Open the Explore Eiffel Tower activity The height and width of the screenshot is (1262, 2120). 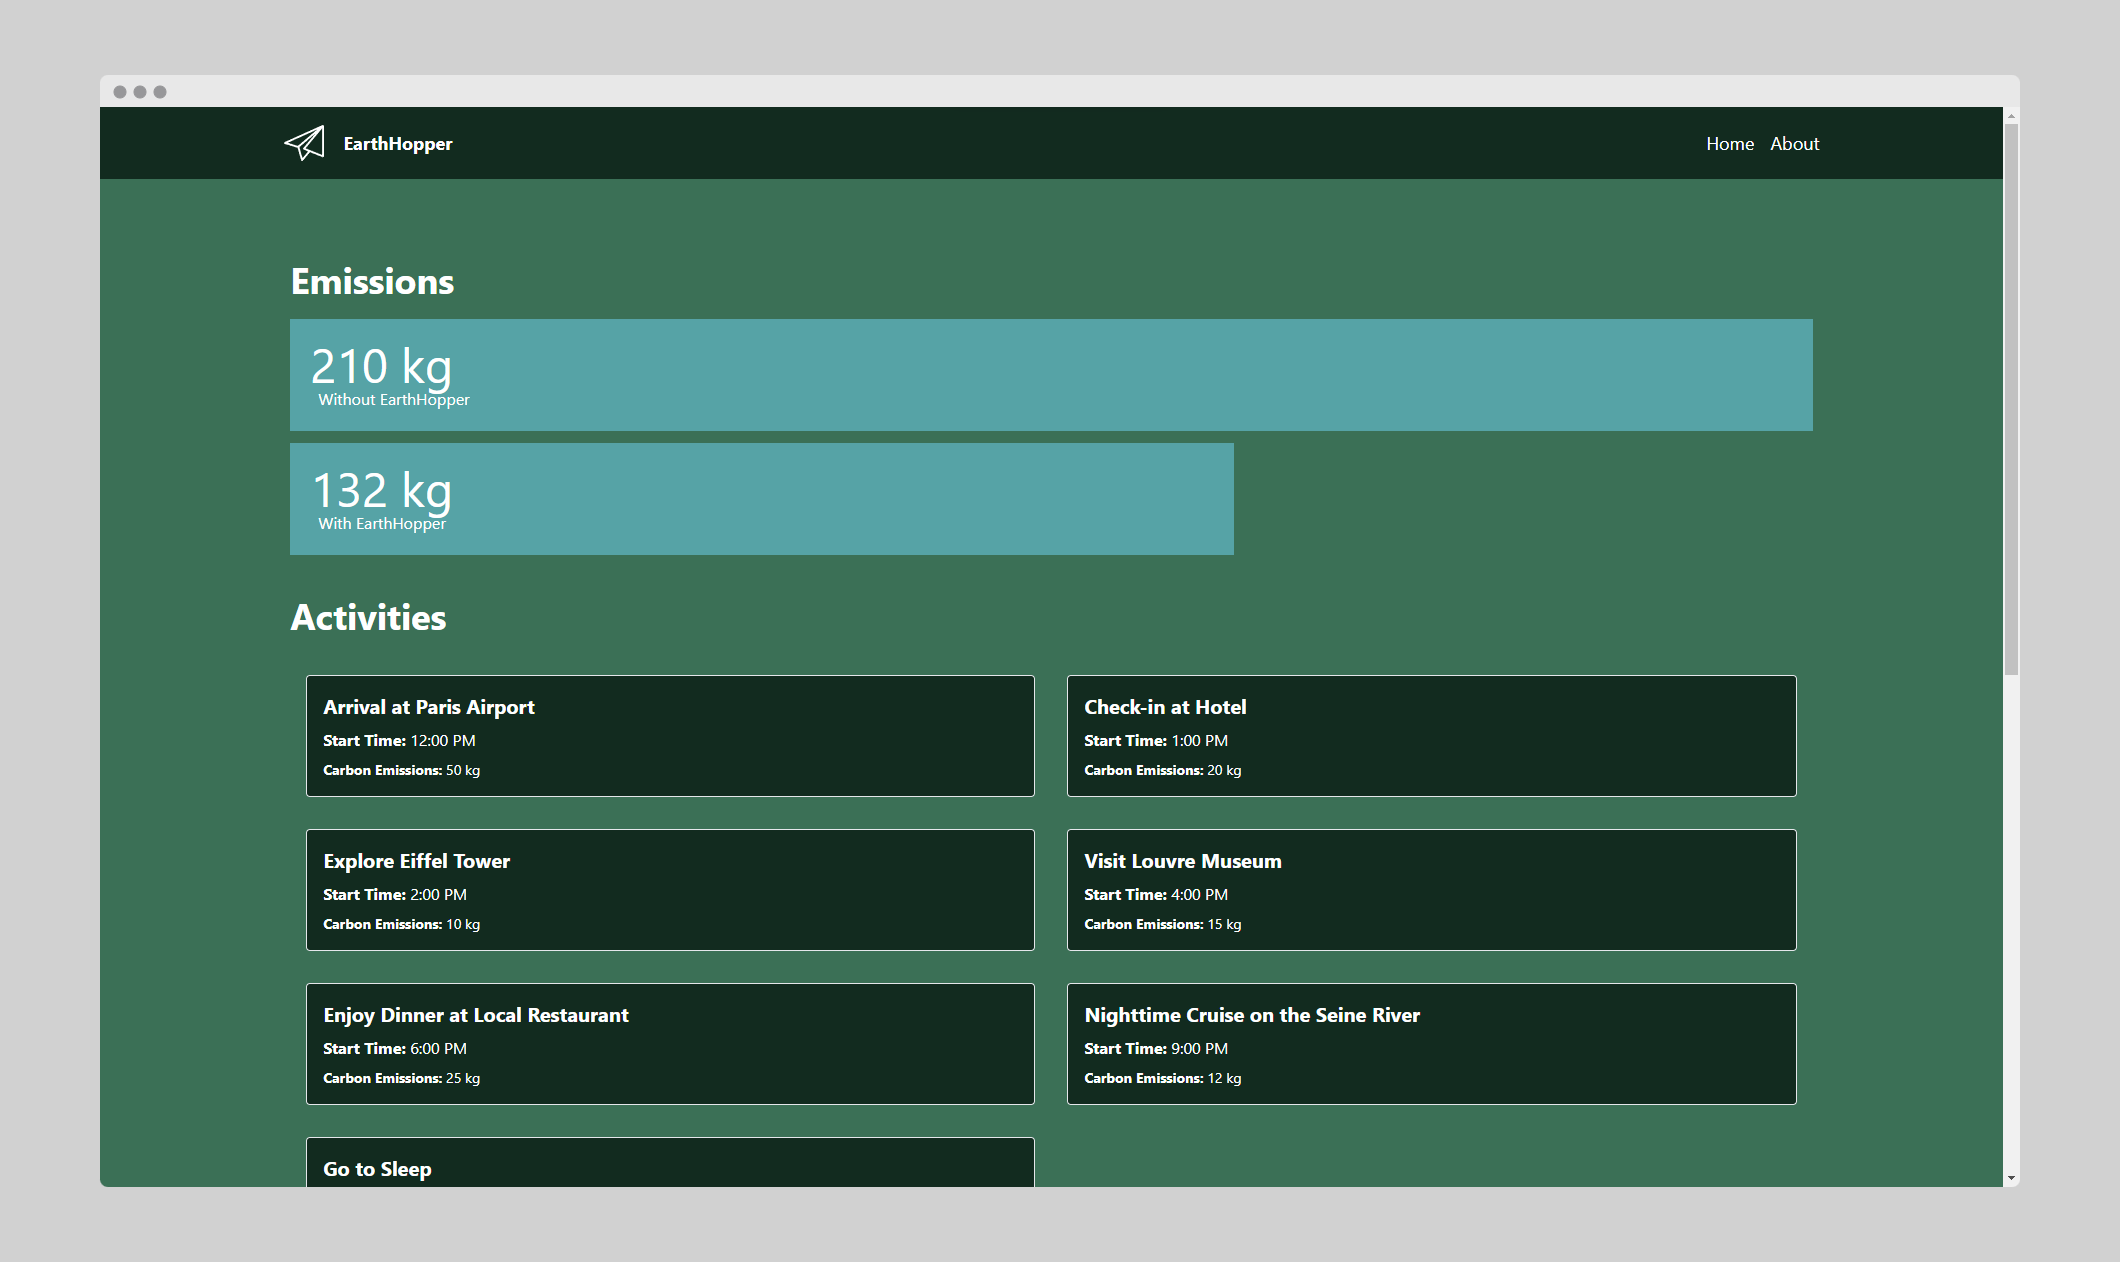(x=670, y=890)
